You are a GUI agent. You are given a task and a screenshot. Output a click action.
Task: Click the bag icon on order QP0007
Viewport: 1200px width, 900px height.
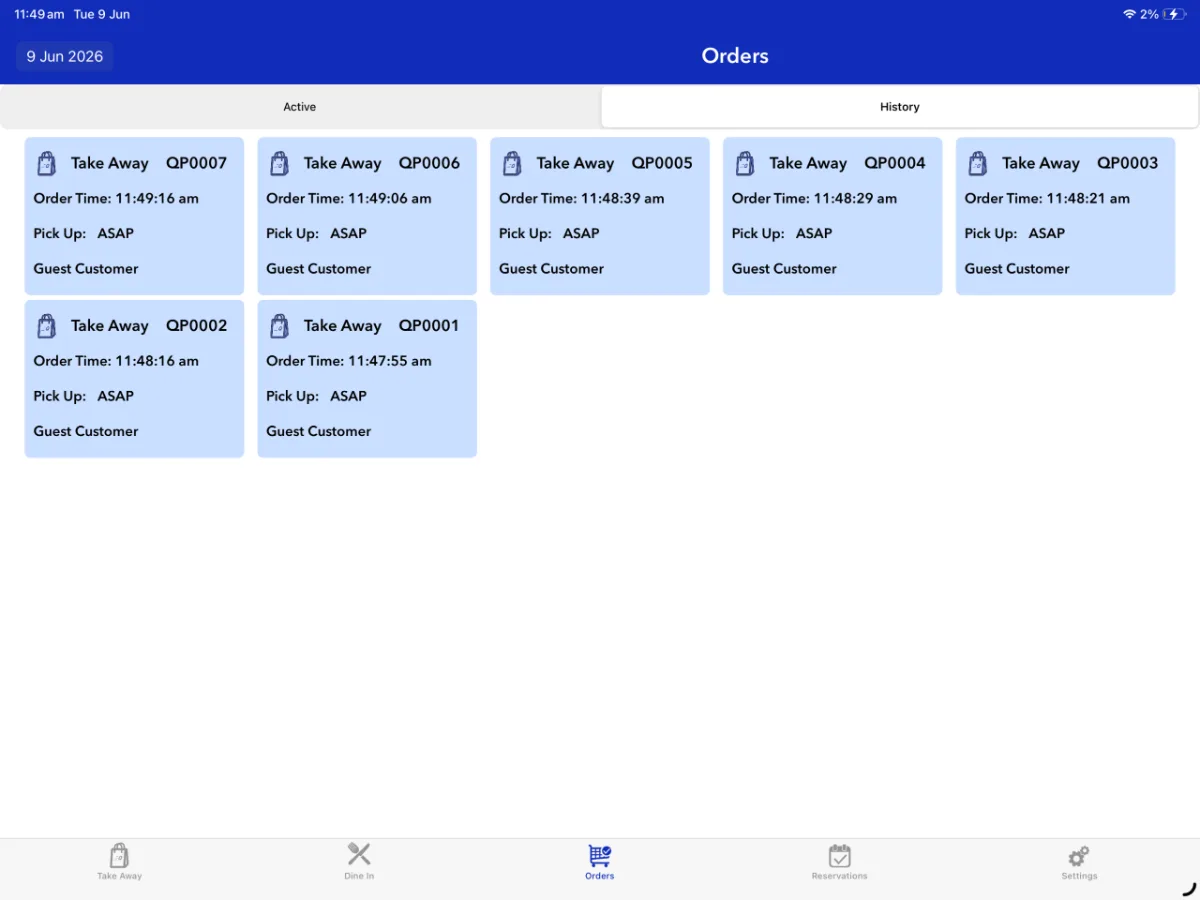click(x=46, y=163)
